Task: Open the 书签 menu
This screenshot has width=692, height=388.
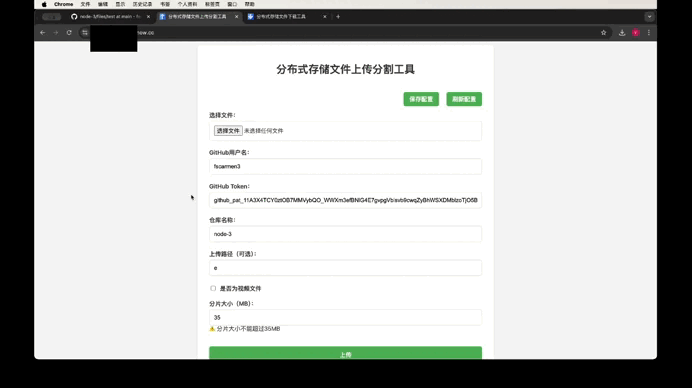Action: pos(165,4)
